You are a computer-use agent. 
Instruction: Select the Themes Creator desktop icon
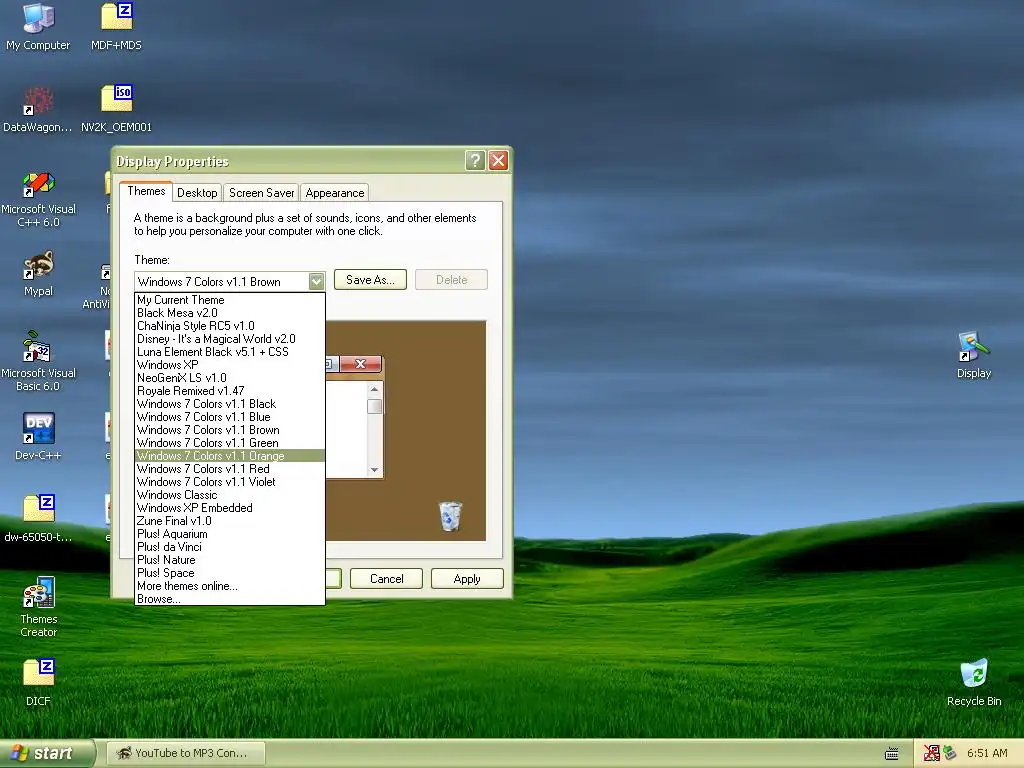click(x=38, y=607)
